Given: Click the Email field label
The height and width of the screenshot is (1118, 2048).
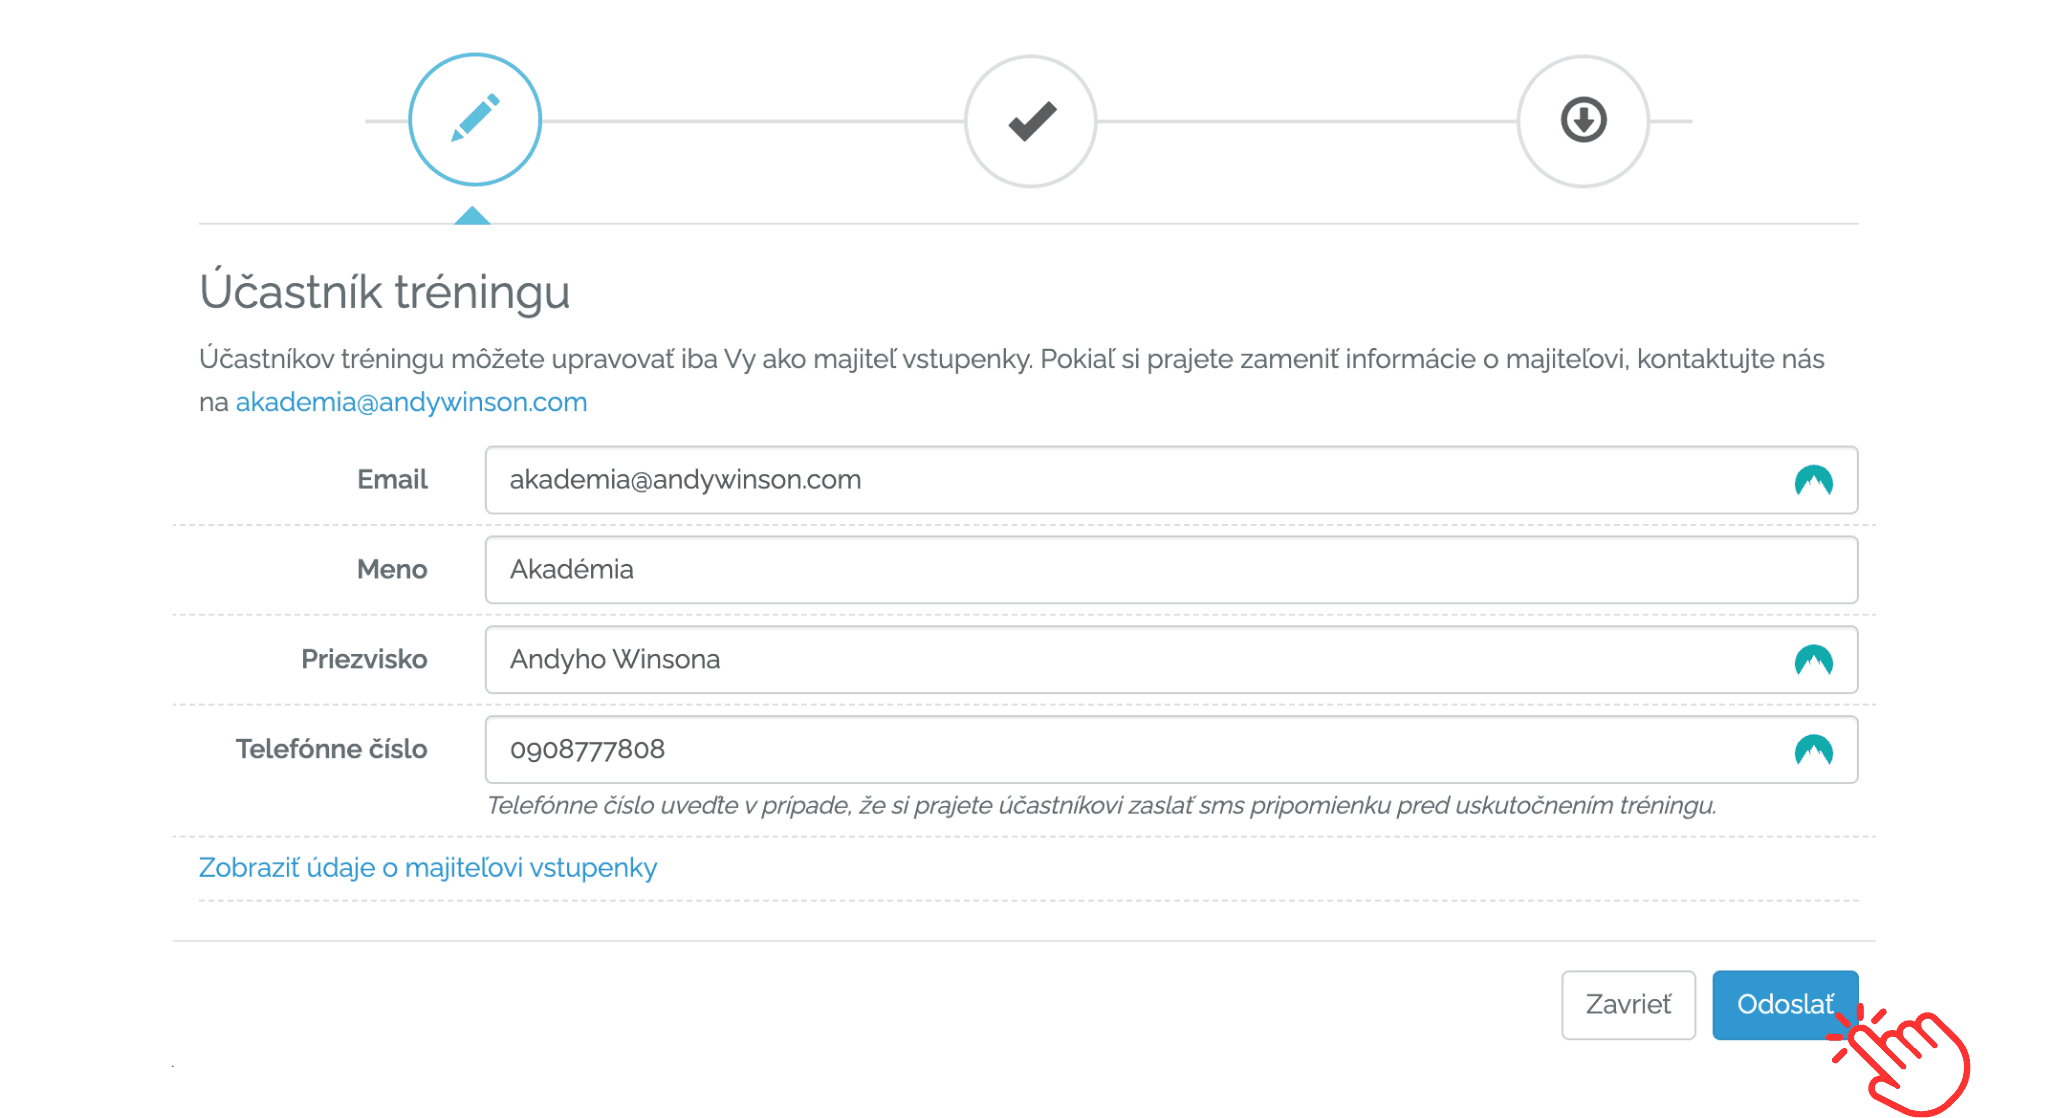Looking at the screenshot, I should pyautogui.click(x=392, y=480).
